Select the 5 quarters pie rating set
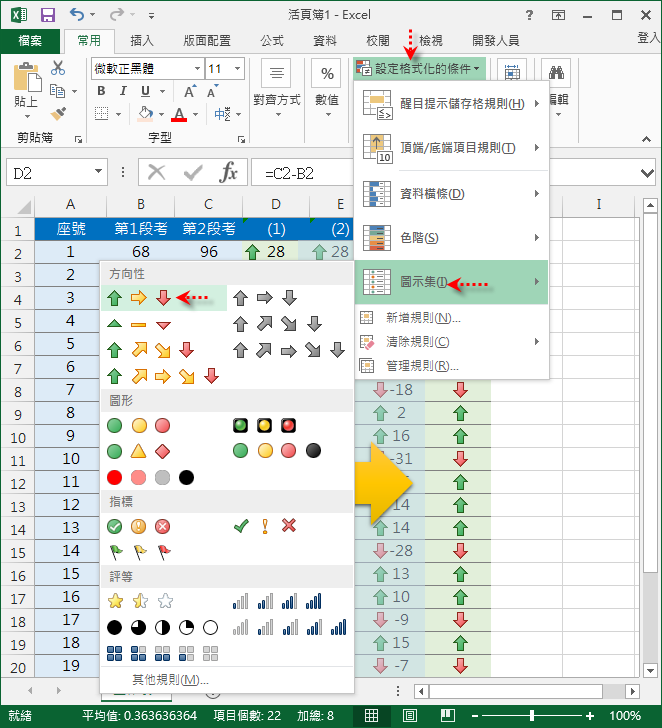Viewport: 662px width, 728px height. pyautogui.click(x=162, y=628)
